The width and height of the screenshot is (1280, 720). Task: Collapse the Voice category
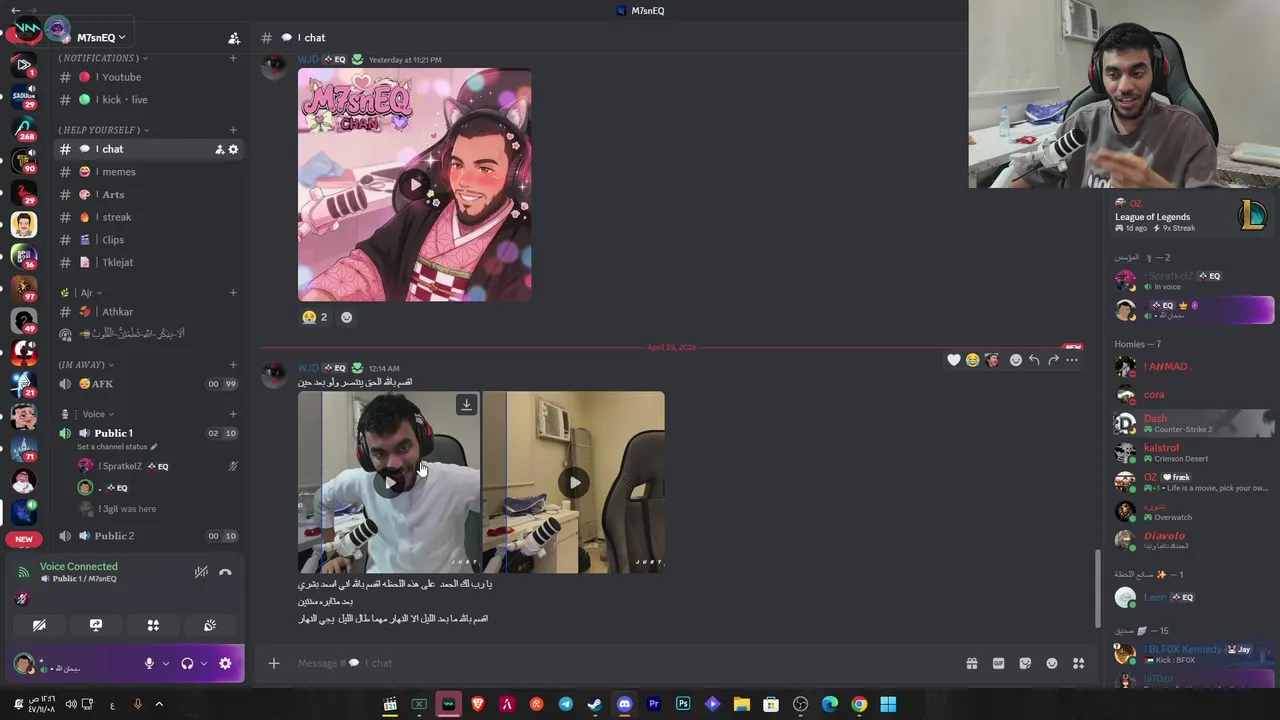coord(87,414)
